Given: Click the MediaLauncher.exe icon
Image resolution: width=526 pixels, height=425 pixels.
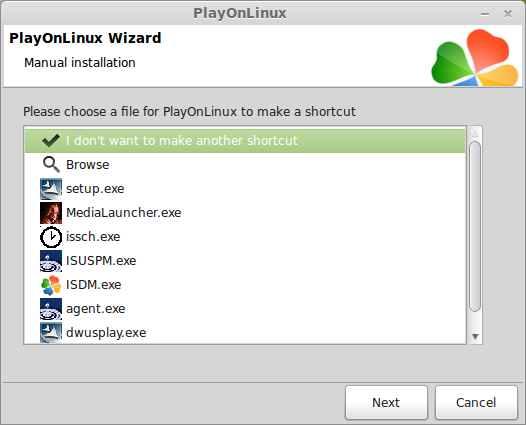Looking at the screenshot, I should [51, 213].
